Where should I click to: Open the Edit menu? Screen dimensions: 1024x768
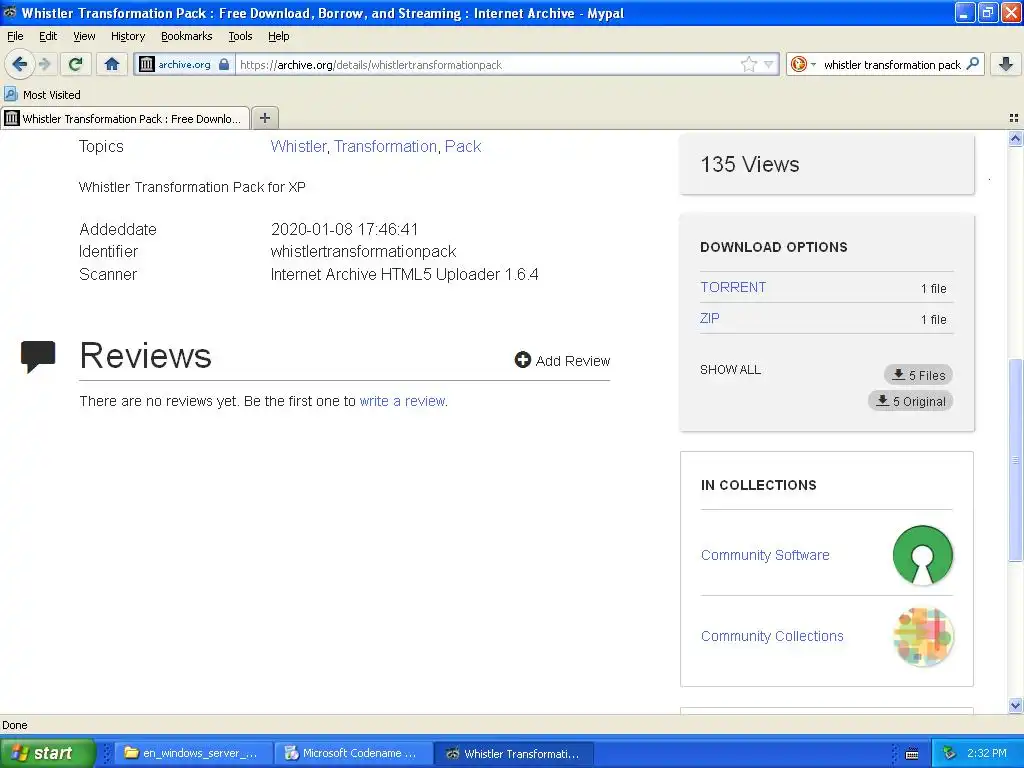pyautogui.click(x=48, y=36)
